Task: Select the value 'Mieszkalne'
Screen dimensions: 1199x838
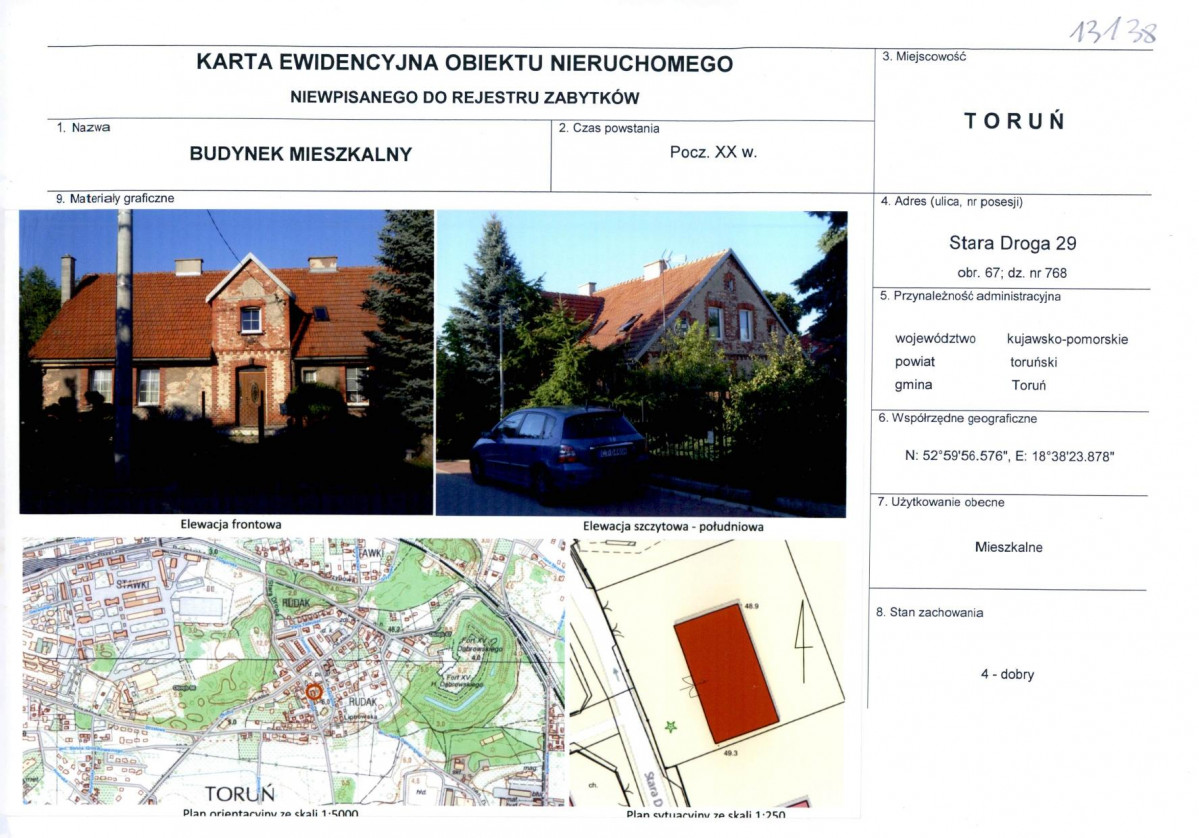Action: (1009, 547)
